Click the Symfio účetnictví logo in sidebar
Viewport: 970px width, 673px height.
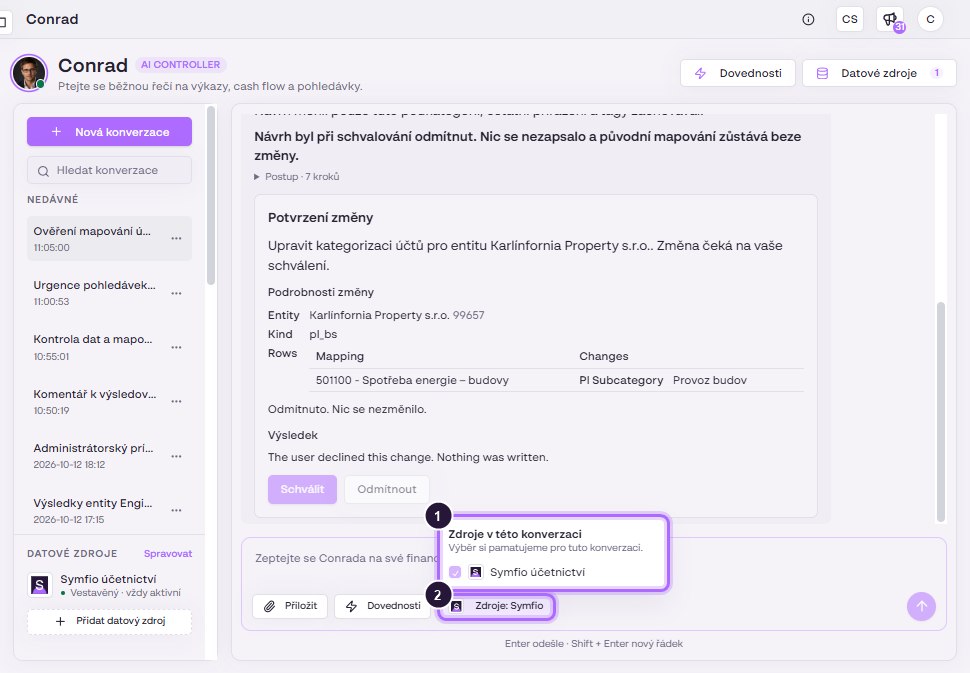40,585
